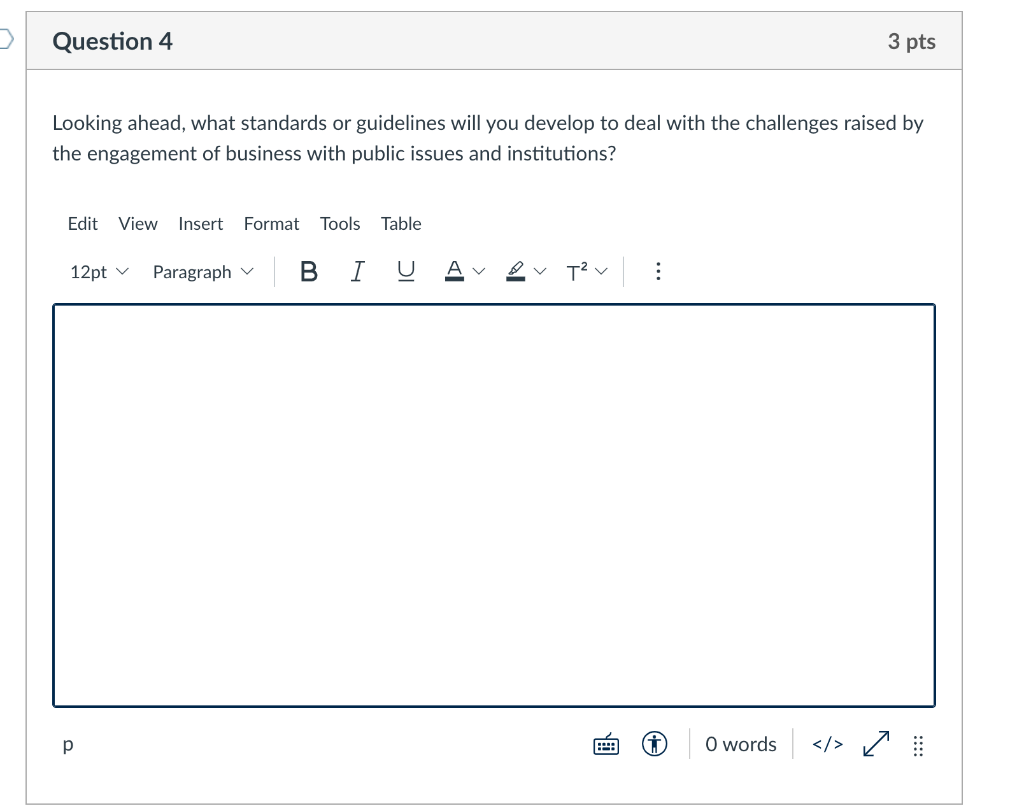
Task: Run the accessibility checker
Action: [654, 744]
